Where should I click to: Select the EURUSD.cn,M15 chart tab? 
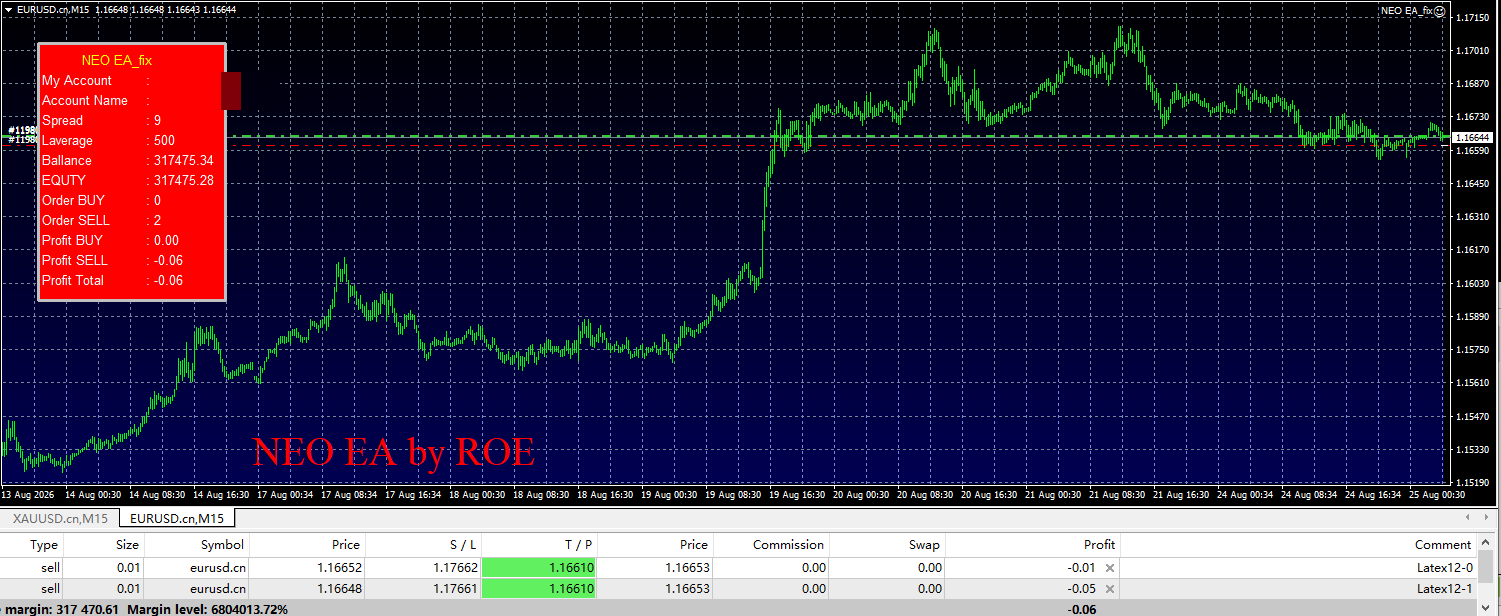coord(176,518)
